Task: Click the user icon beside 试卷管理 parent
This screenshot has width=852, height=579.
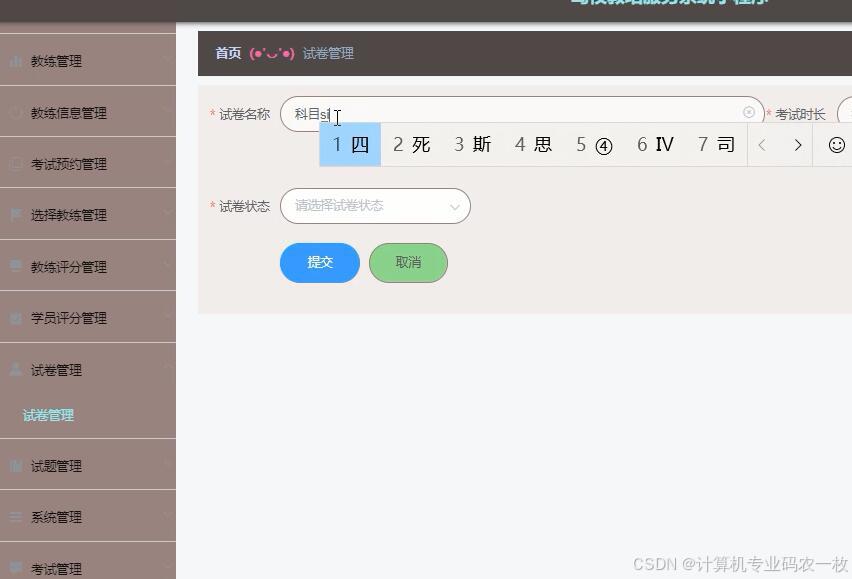Action: (x=16, y=369)
